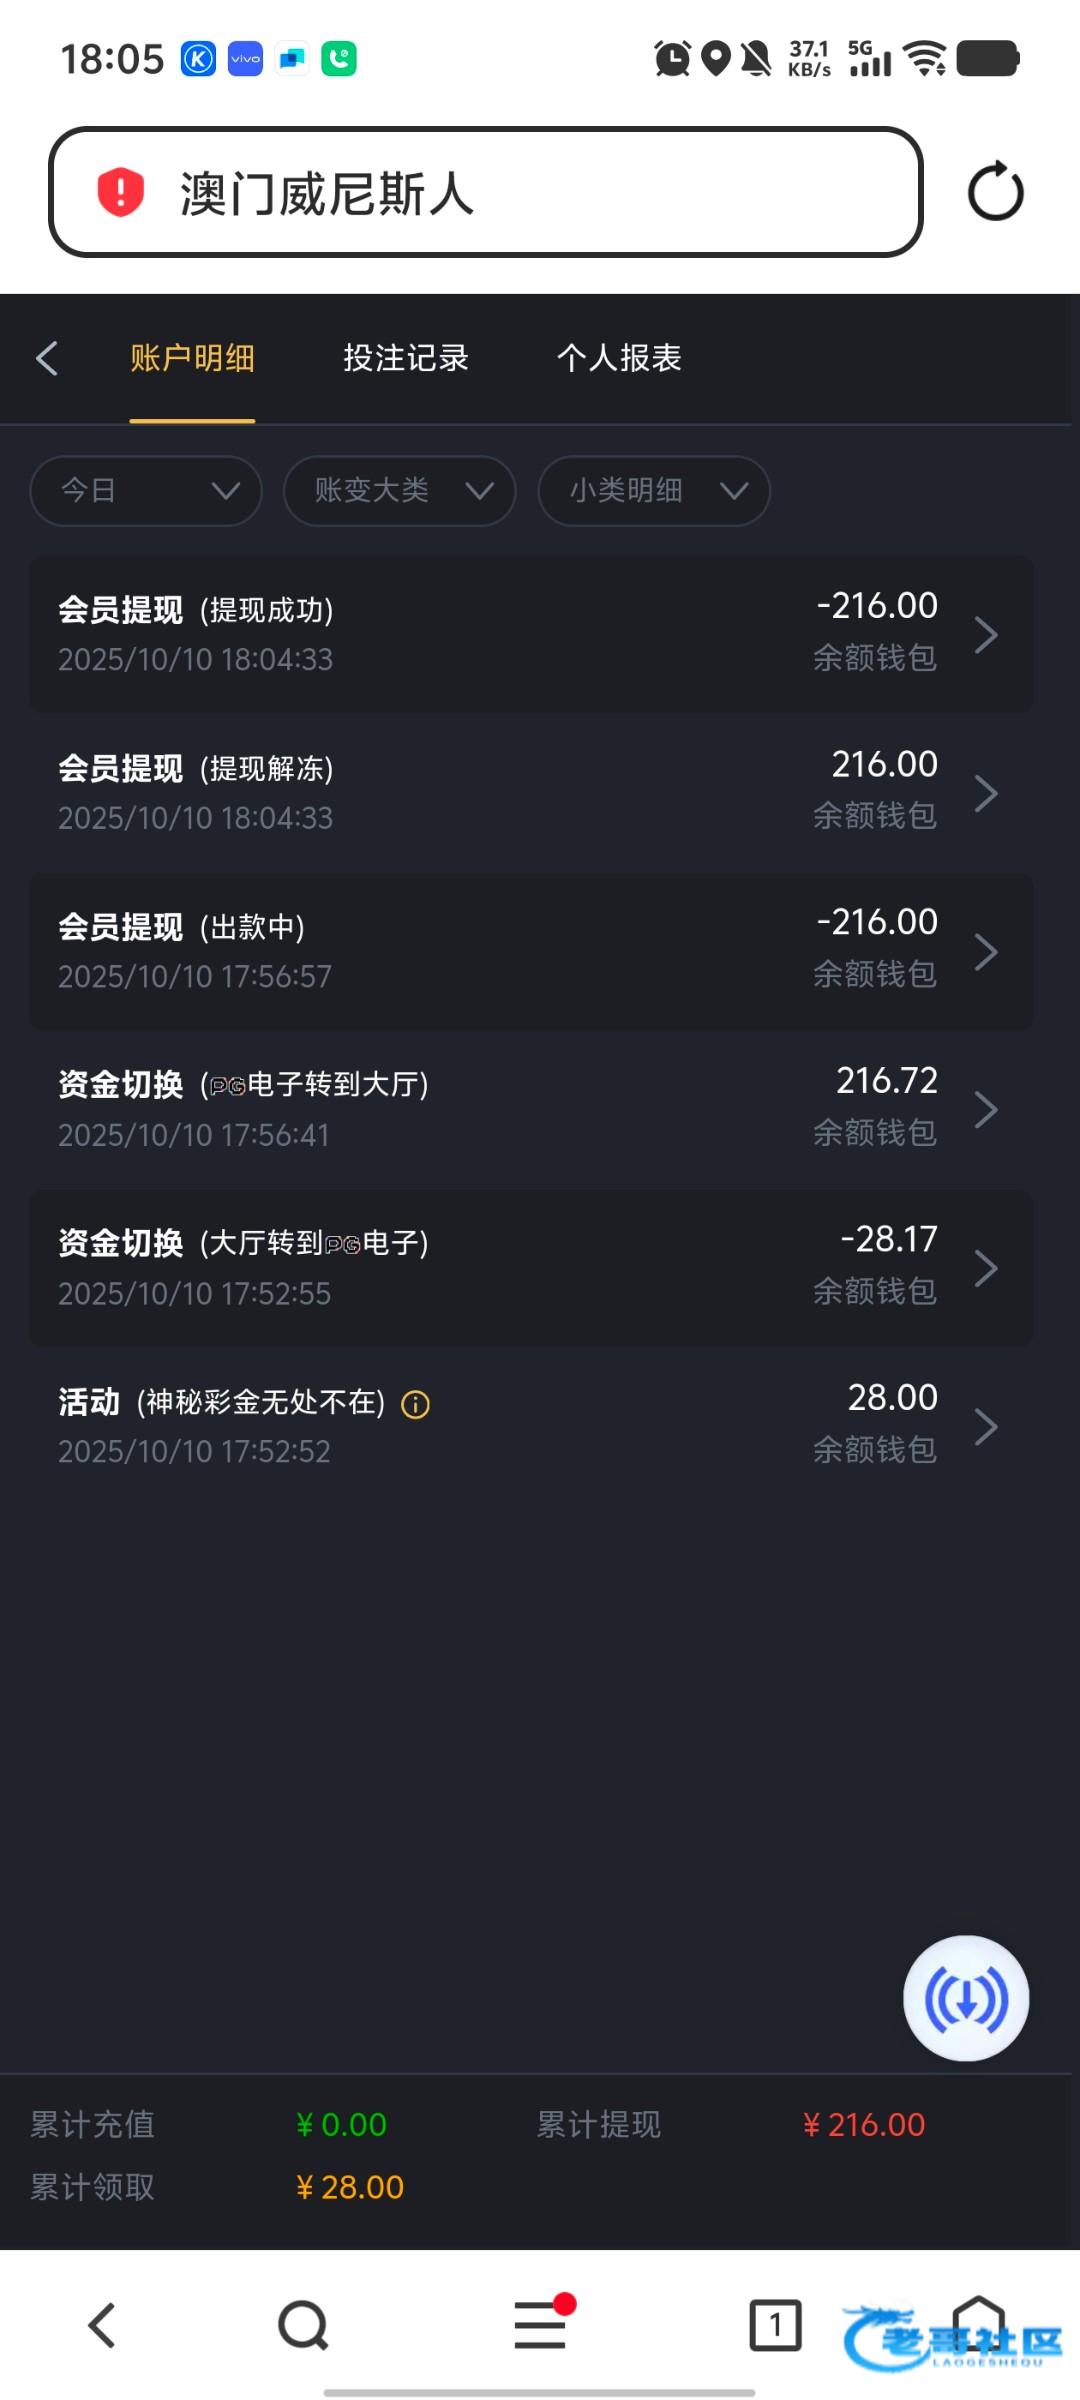Open the 账变大类 filter dropdown
This screenshot has width=1080, height=2400.
[x=400, y=490]
